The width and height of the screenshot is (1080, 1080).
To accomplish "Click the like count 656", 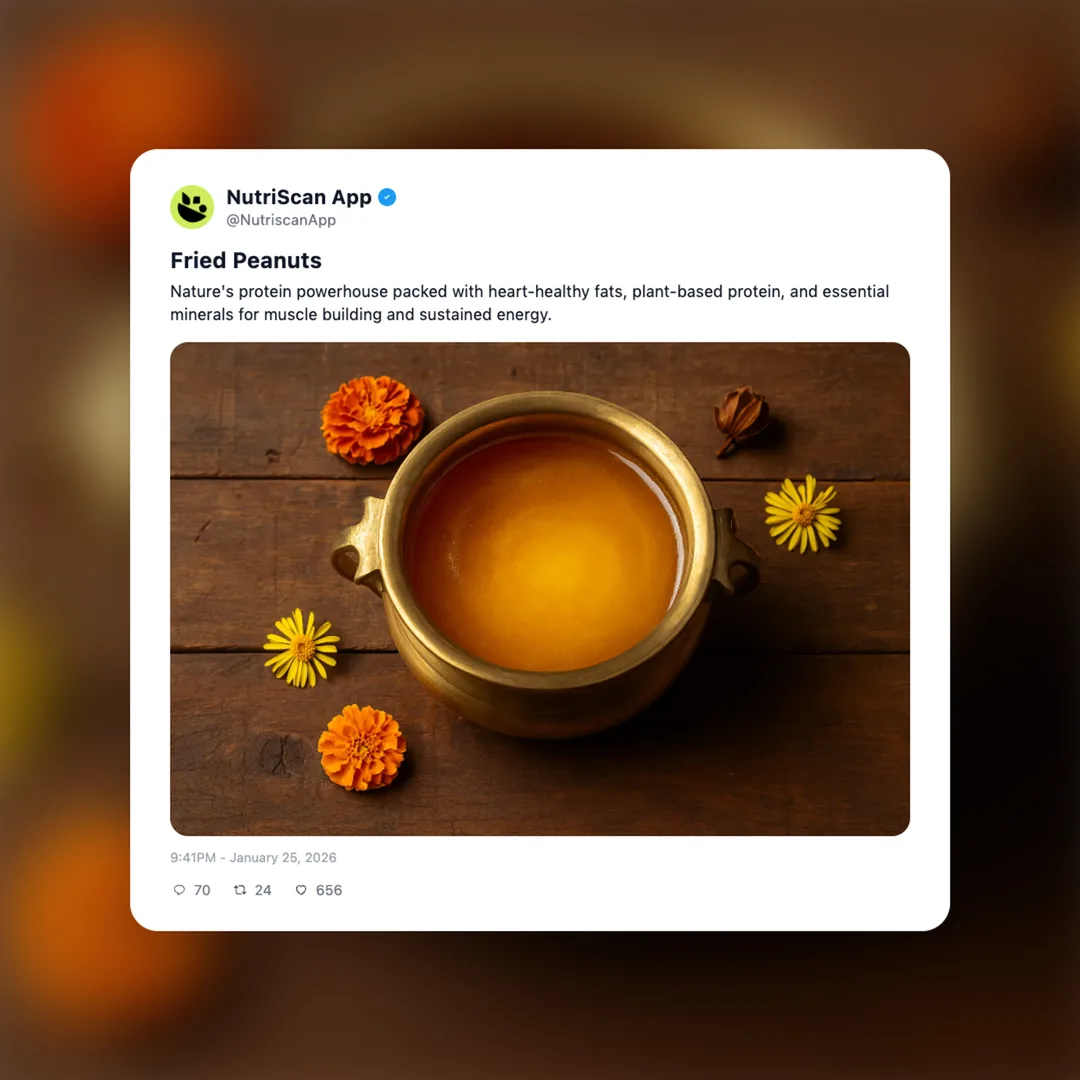I will (329, 890).
